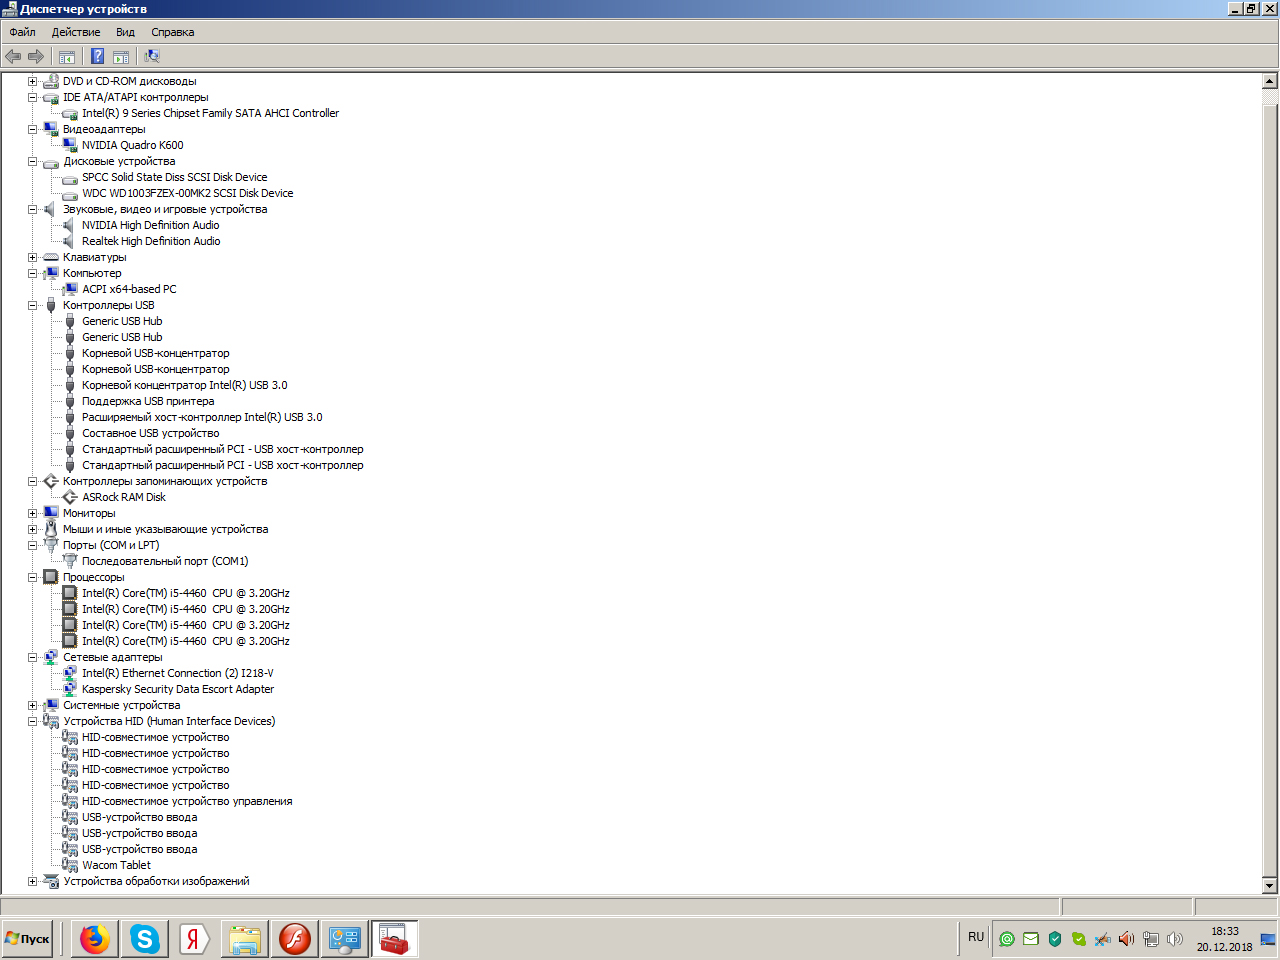The height and width of the screenshot is (960, 1280).
Task: Click the Пуск start button
Action: coord(28,939)
